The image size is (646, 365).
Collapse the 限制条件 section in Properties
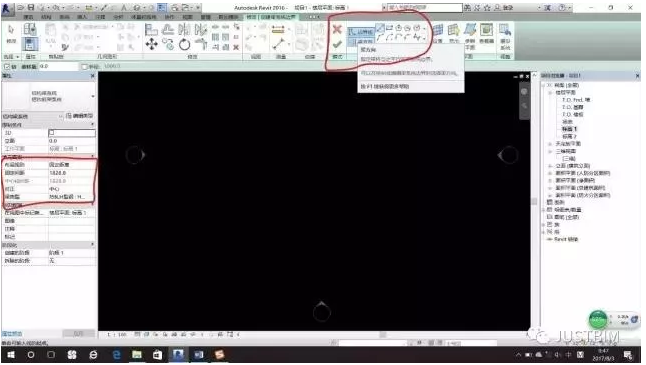pyautogui.click(x=92, y=124)
